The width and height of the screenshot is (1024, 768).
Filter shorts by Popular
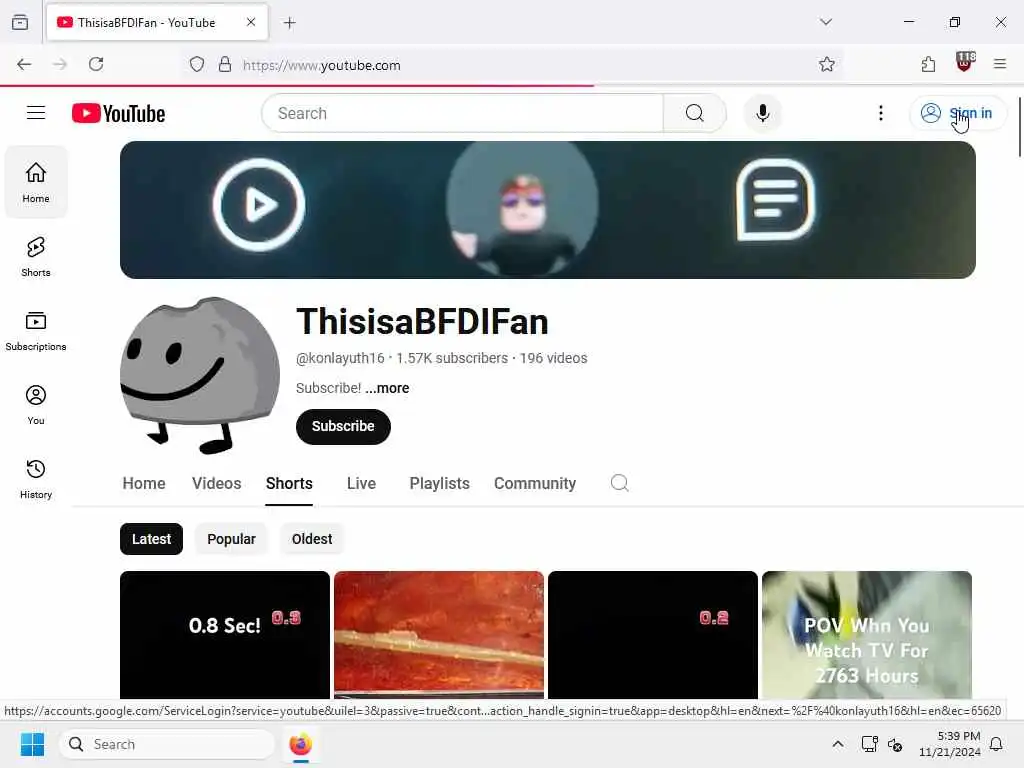[x=231, y=539]
